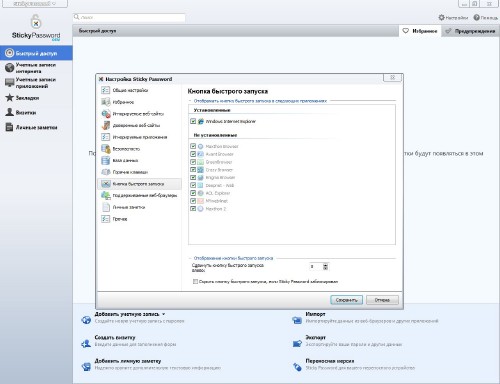Toggle GreenBrowser checkbox

(x=193, y=162)
